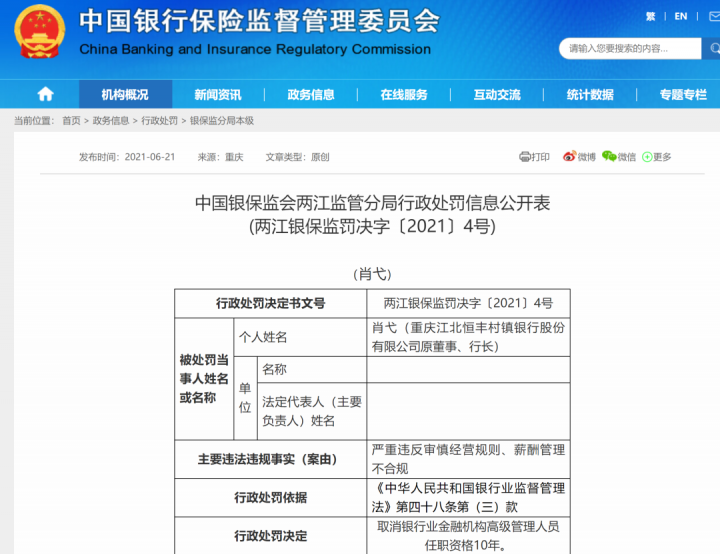This screenshot has height=554, width=720.
Task: Click the 首页 breadcrumb link
Action: (x=71, y=120)
